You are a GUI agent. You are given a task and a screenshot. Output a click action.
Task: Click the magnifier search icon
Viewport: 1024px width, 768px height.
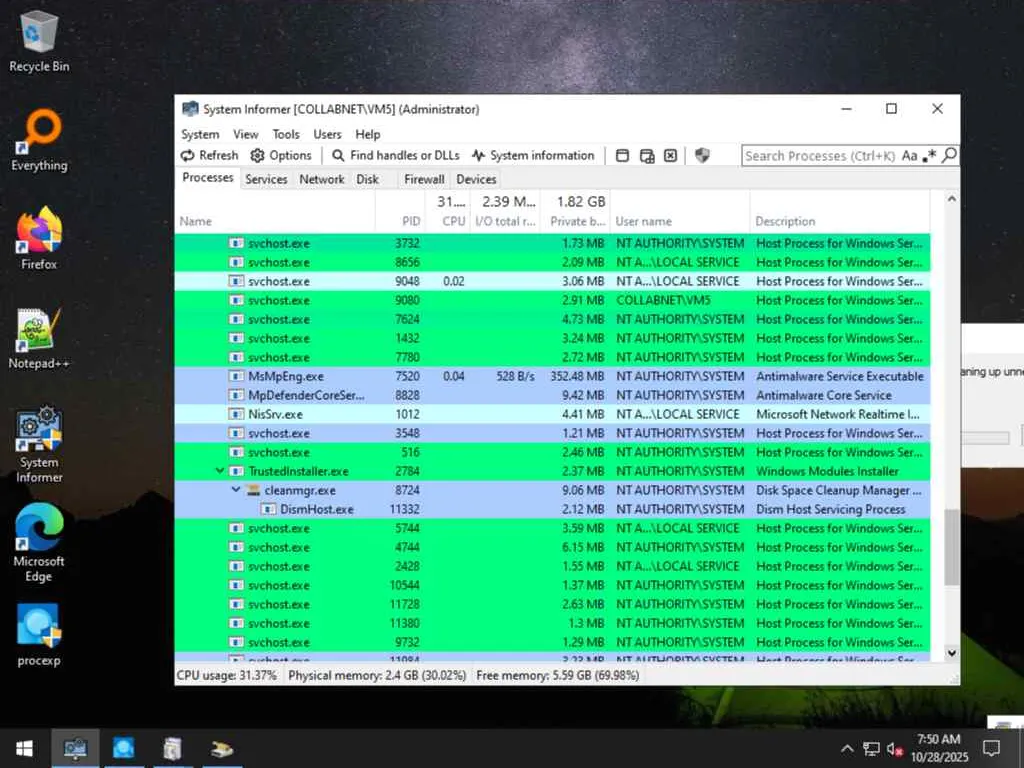point(950,155)
